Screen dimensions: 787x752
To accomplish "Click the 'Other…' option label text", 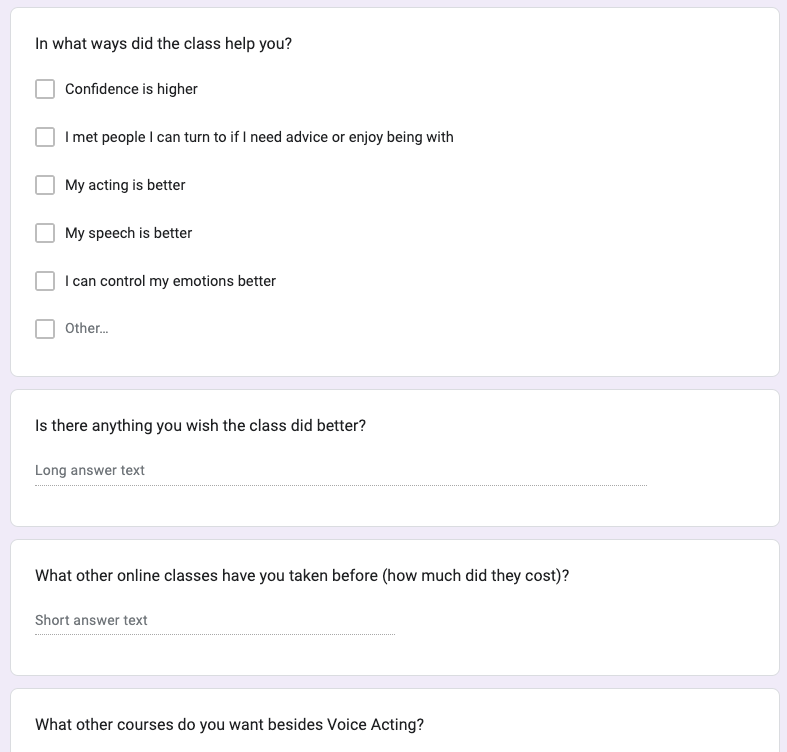I will (x=86, y=328).
